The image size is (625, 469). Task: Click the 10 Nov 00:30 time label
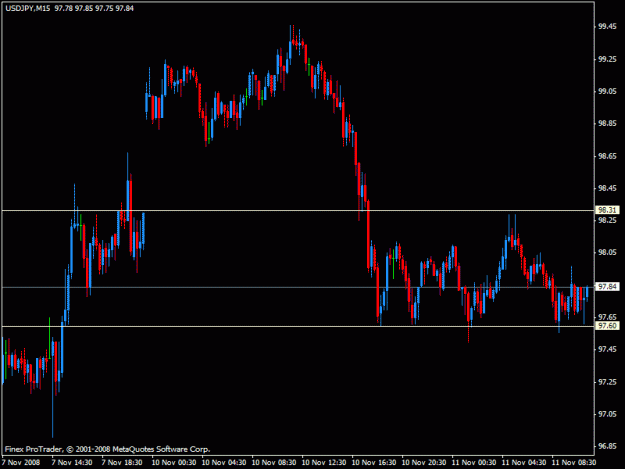[174, 462]
